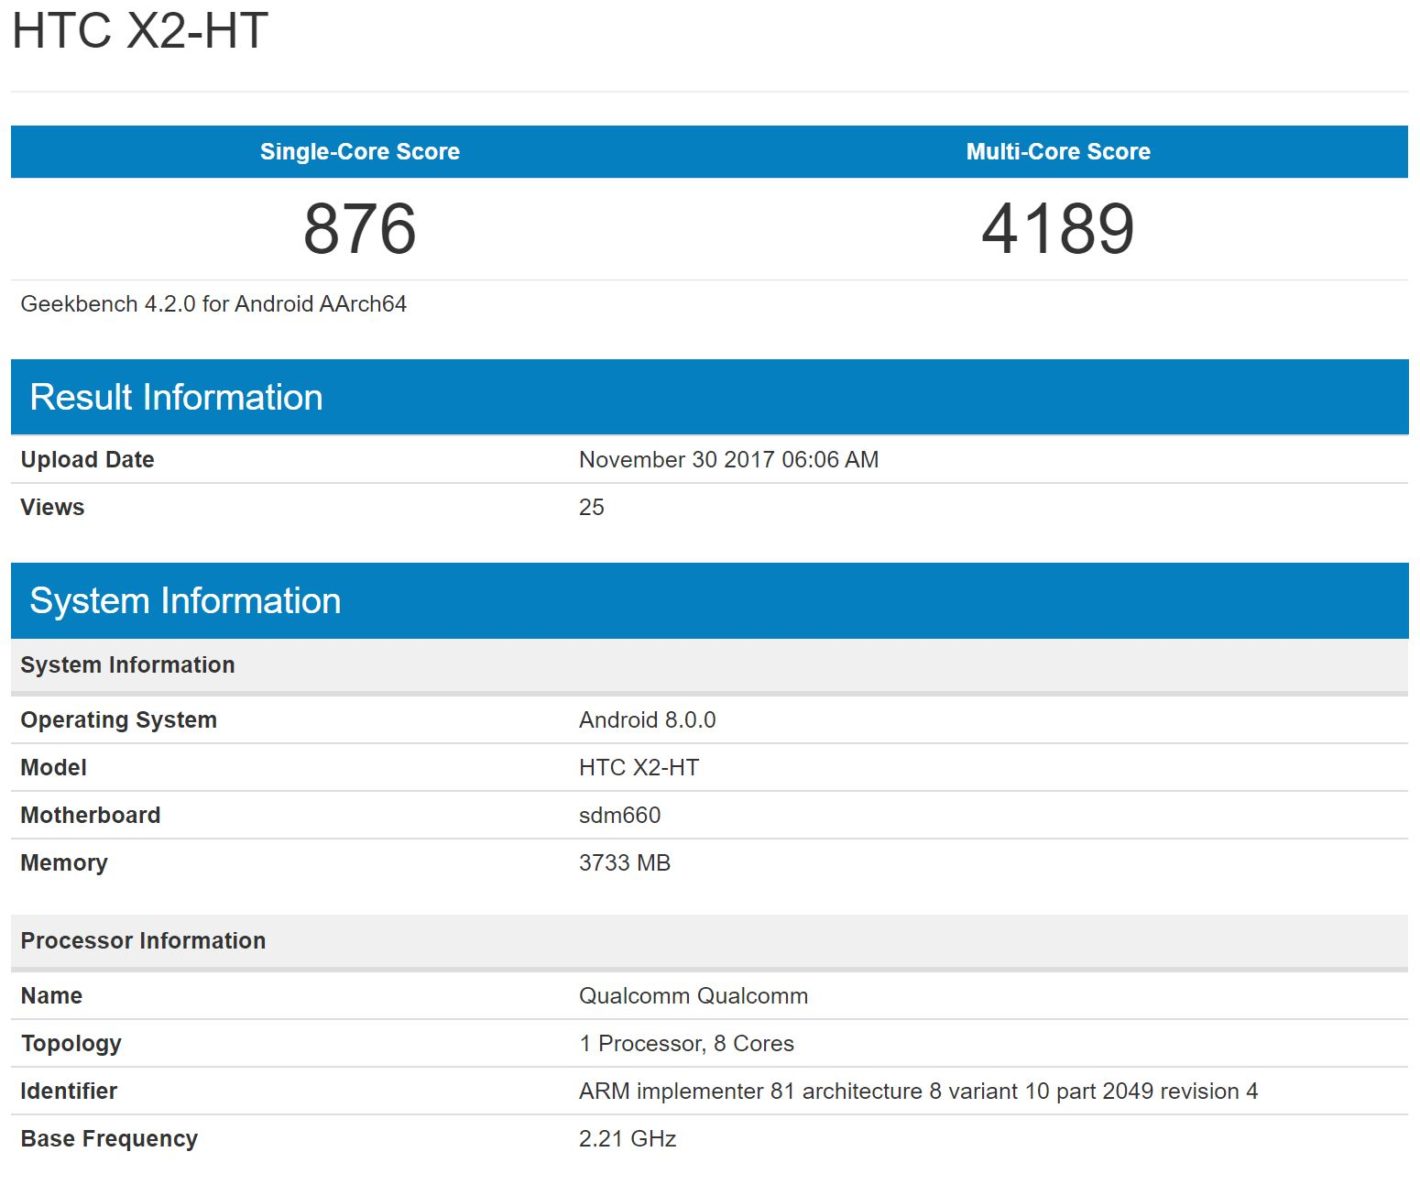Screen dimensions: 1420x1185
Task: Select the multi-core score value 4189
Action: pos(1058,229)
